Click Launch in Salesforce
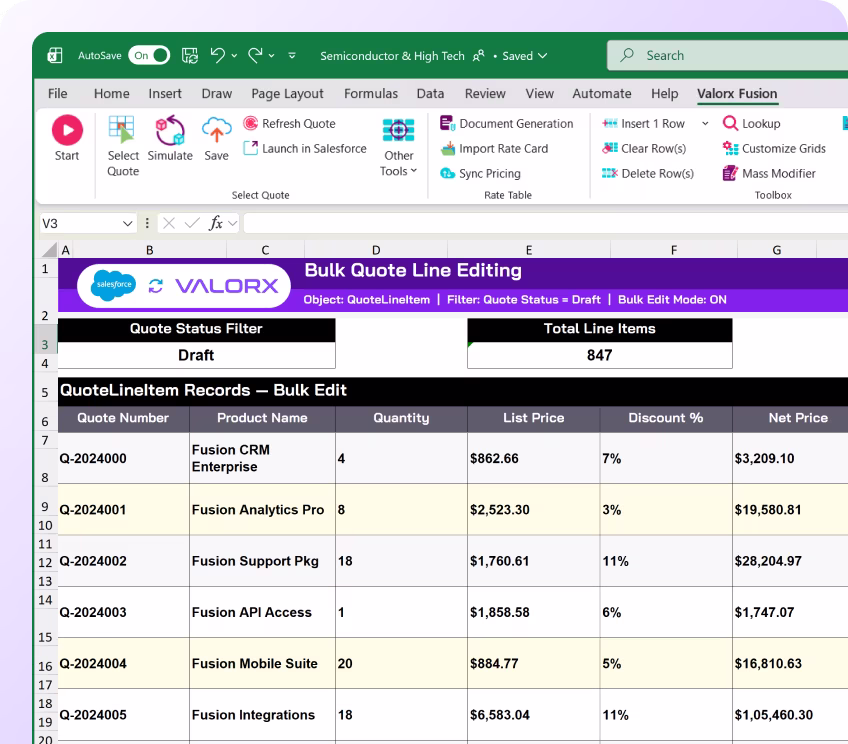 (x=305, y=148)
